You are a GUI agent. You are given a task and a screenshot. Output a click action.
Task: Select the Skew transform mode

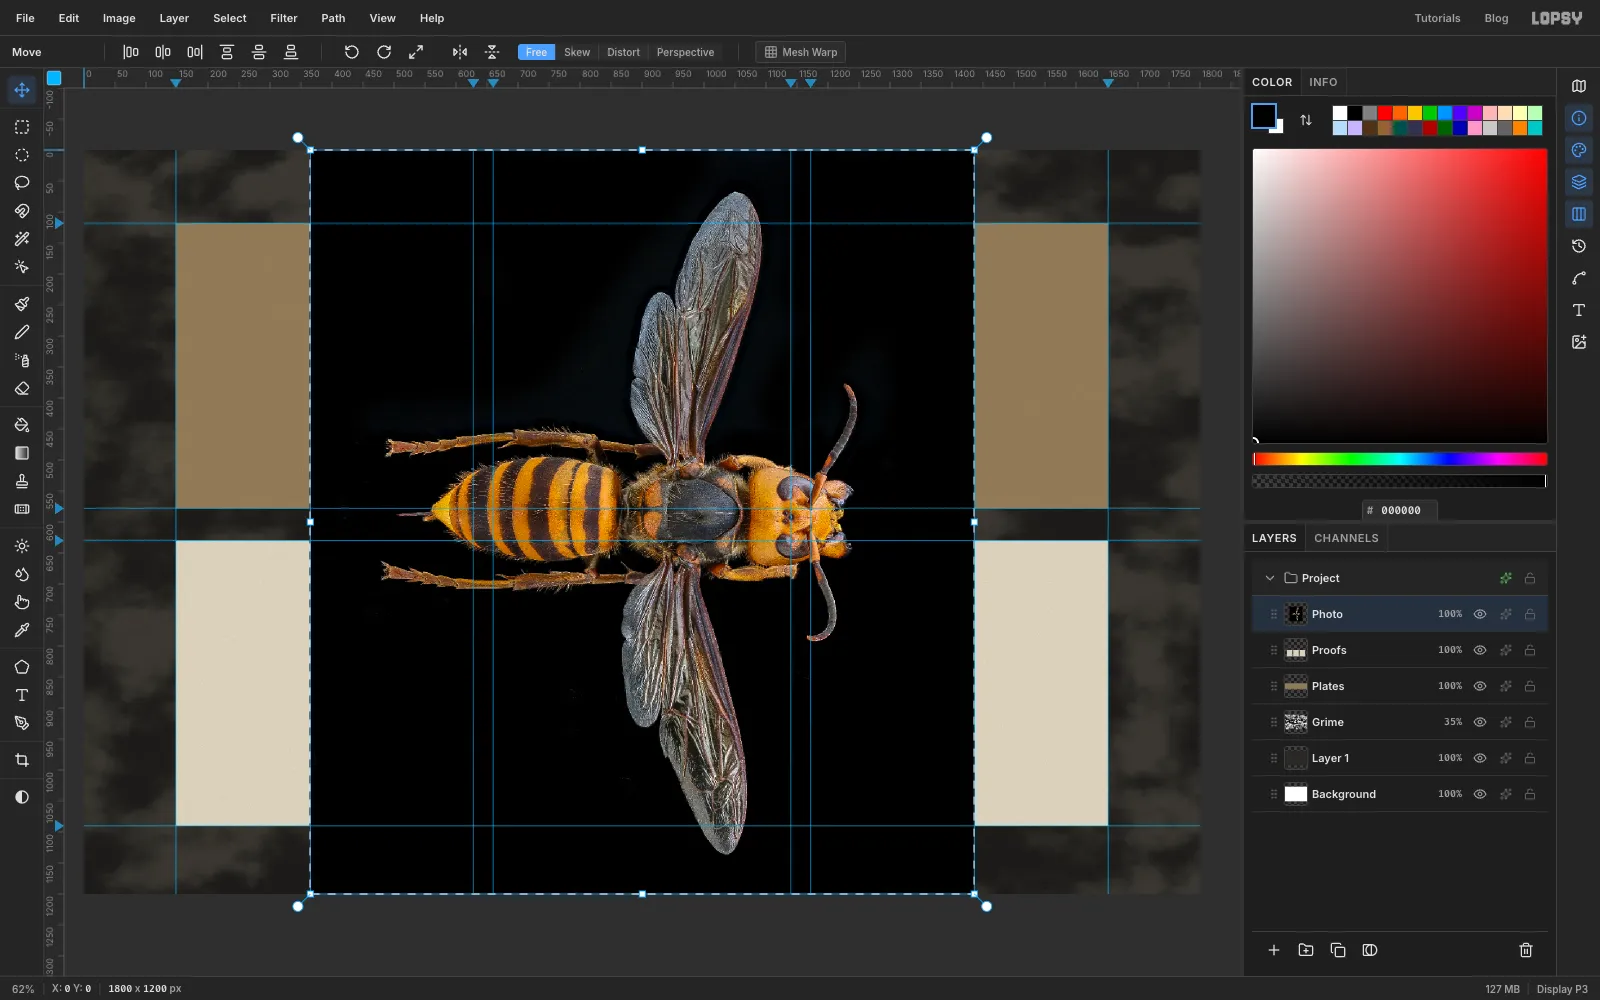pyautogui.click(x=577, y=52)
